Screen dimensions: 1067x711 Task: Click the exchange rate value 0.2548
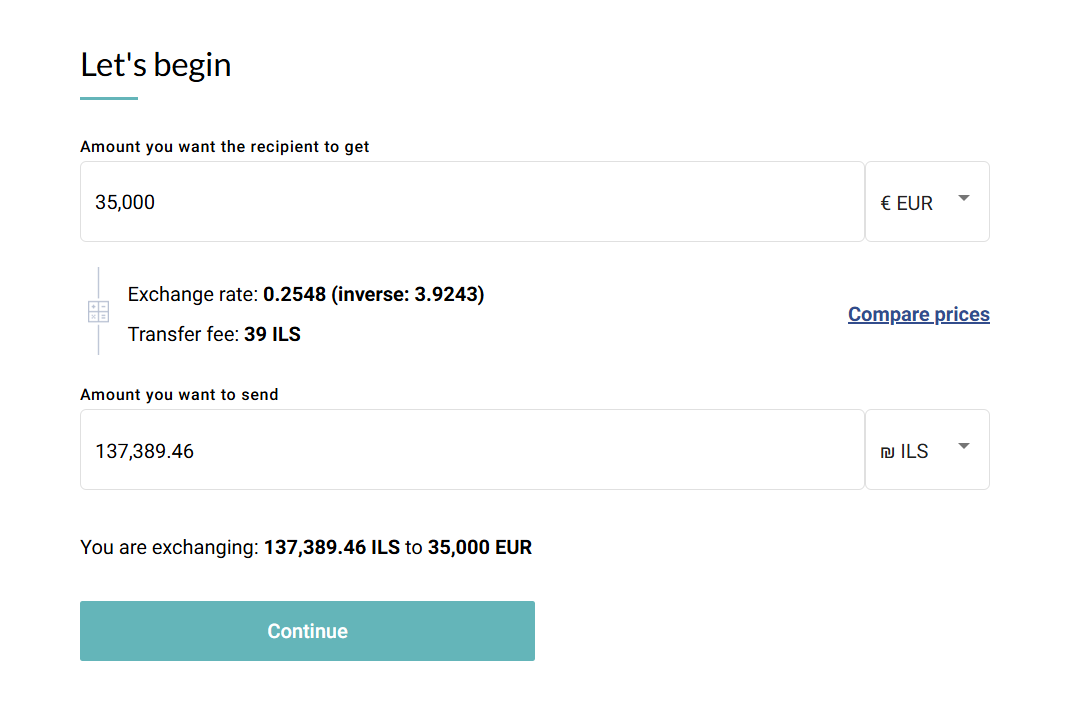(x=294, y=295)
